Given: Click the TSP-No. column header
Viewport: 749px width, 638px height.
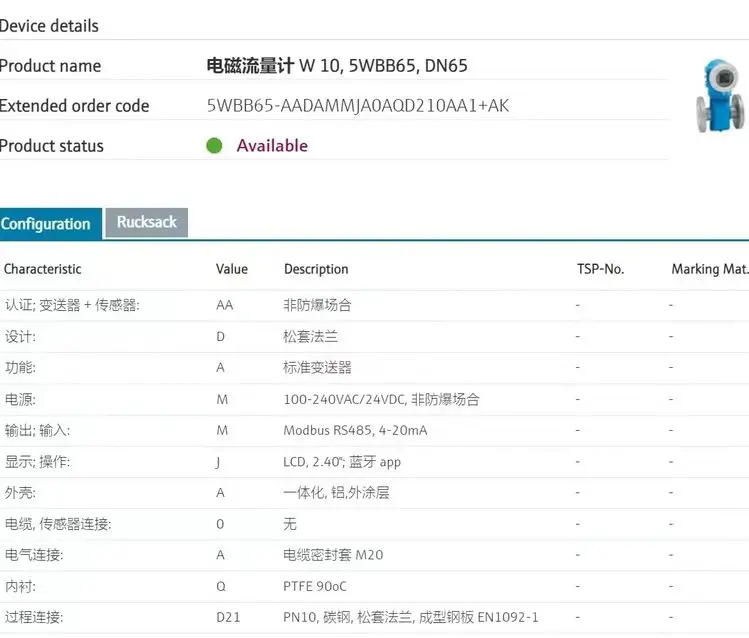Looking at the screenshot, I should [600, 269].
